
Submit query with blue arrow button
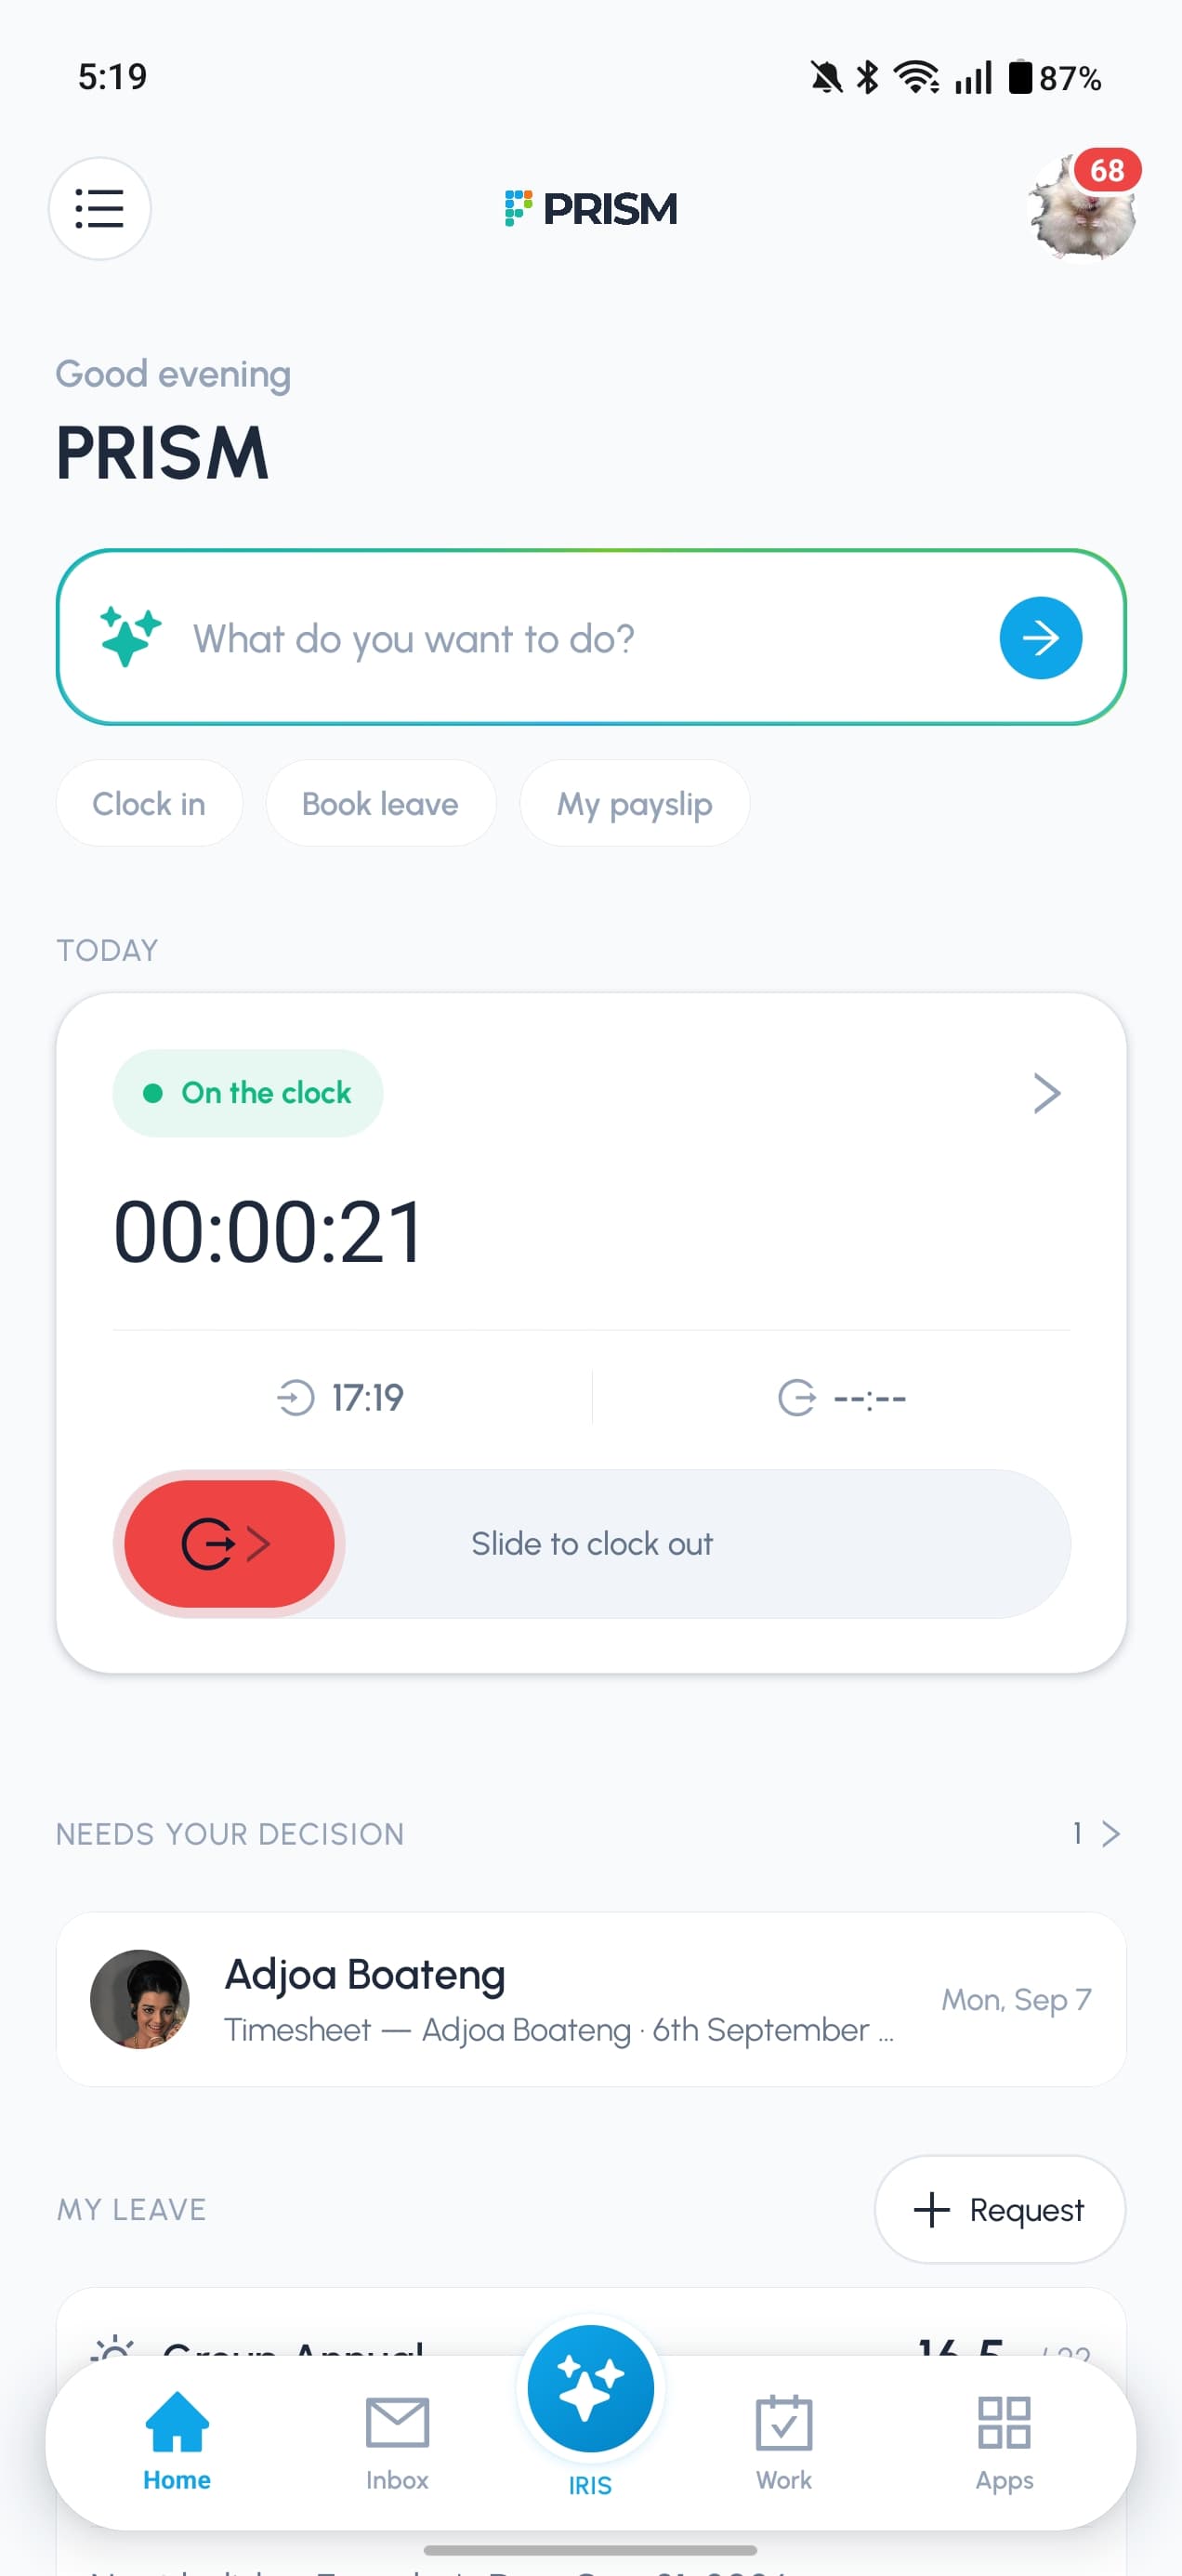pos(1040,638)
